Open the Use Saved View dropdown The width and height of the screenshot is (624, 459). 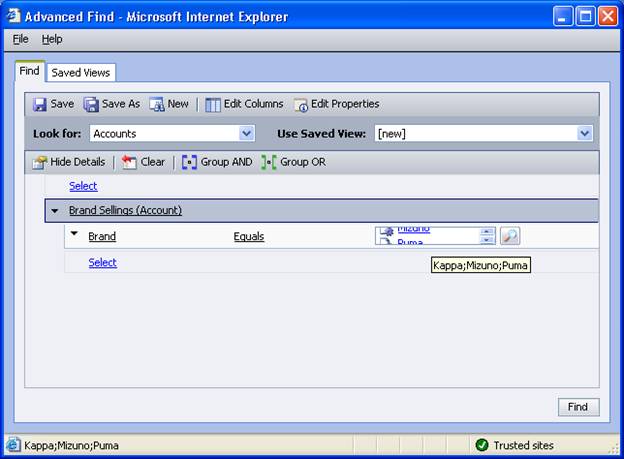585,133
